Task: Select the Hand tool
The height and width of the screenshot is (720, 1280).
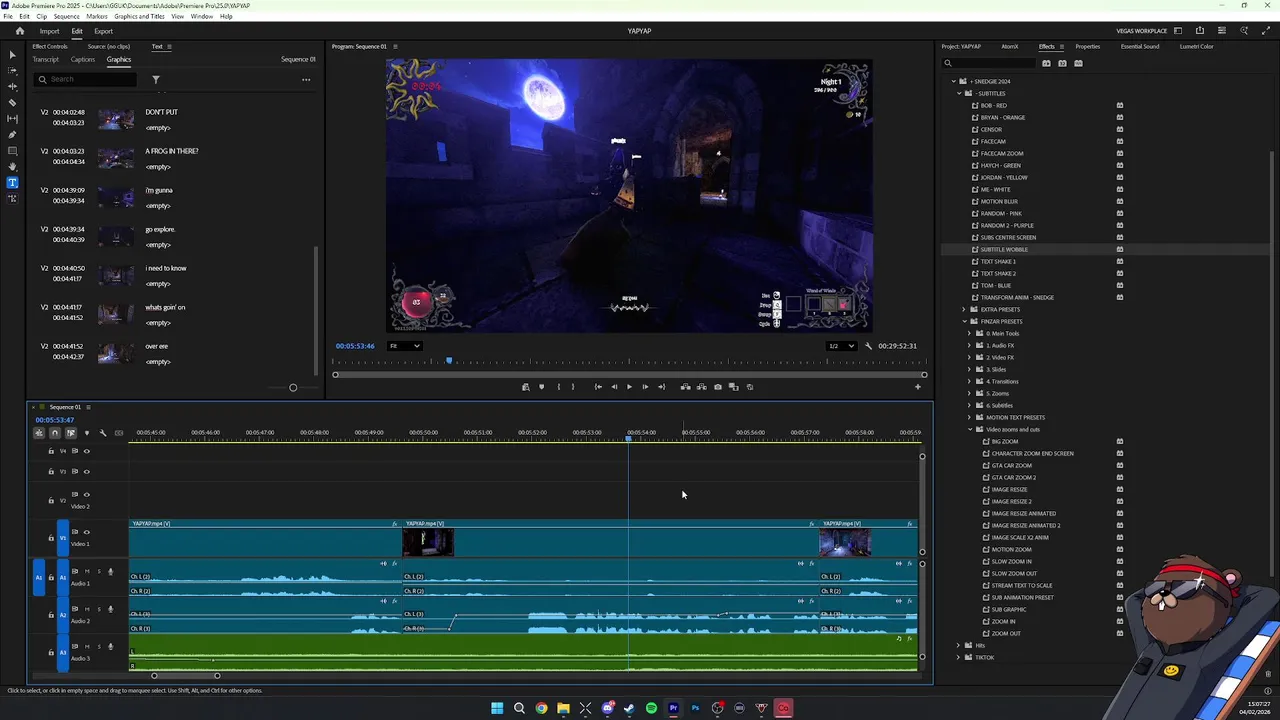Action: pyautogui.click(x=12, y=166)
